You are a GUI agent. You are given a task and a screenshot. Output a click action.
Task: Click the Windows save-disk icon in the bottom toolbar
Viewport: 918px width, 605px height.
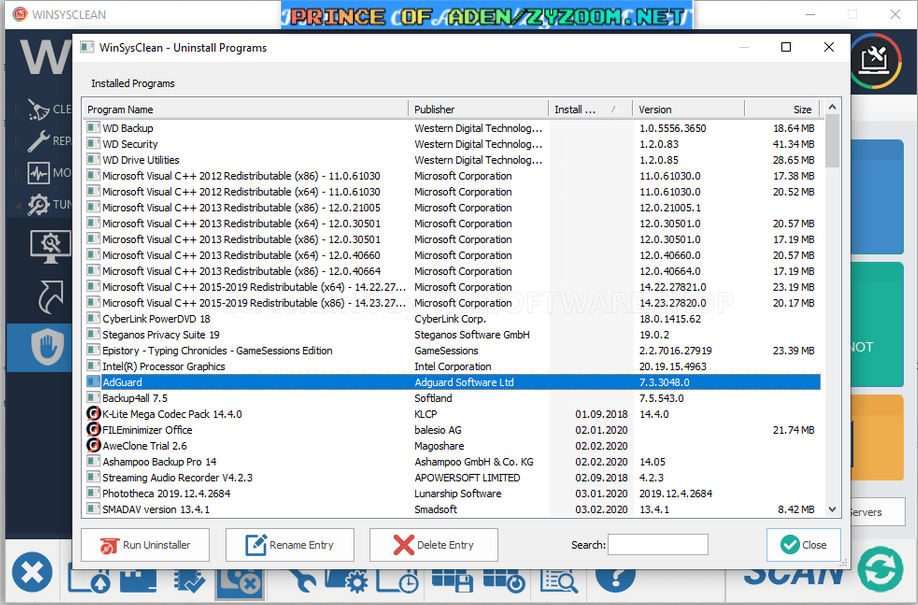[x=452, y=580]
